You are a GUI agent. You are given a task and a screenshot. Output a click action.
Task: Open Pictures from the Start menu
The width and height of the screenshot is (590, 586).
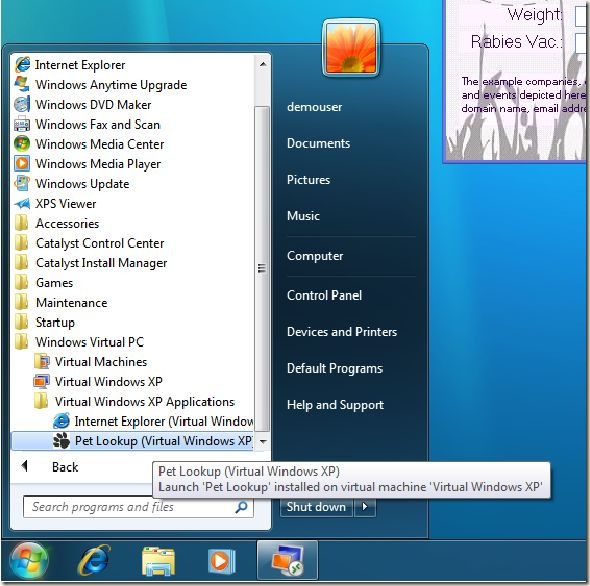[x=308, y=180]
